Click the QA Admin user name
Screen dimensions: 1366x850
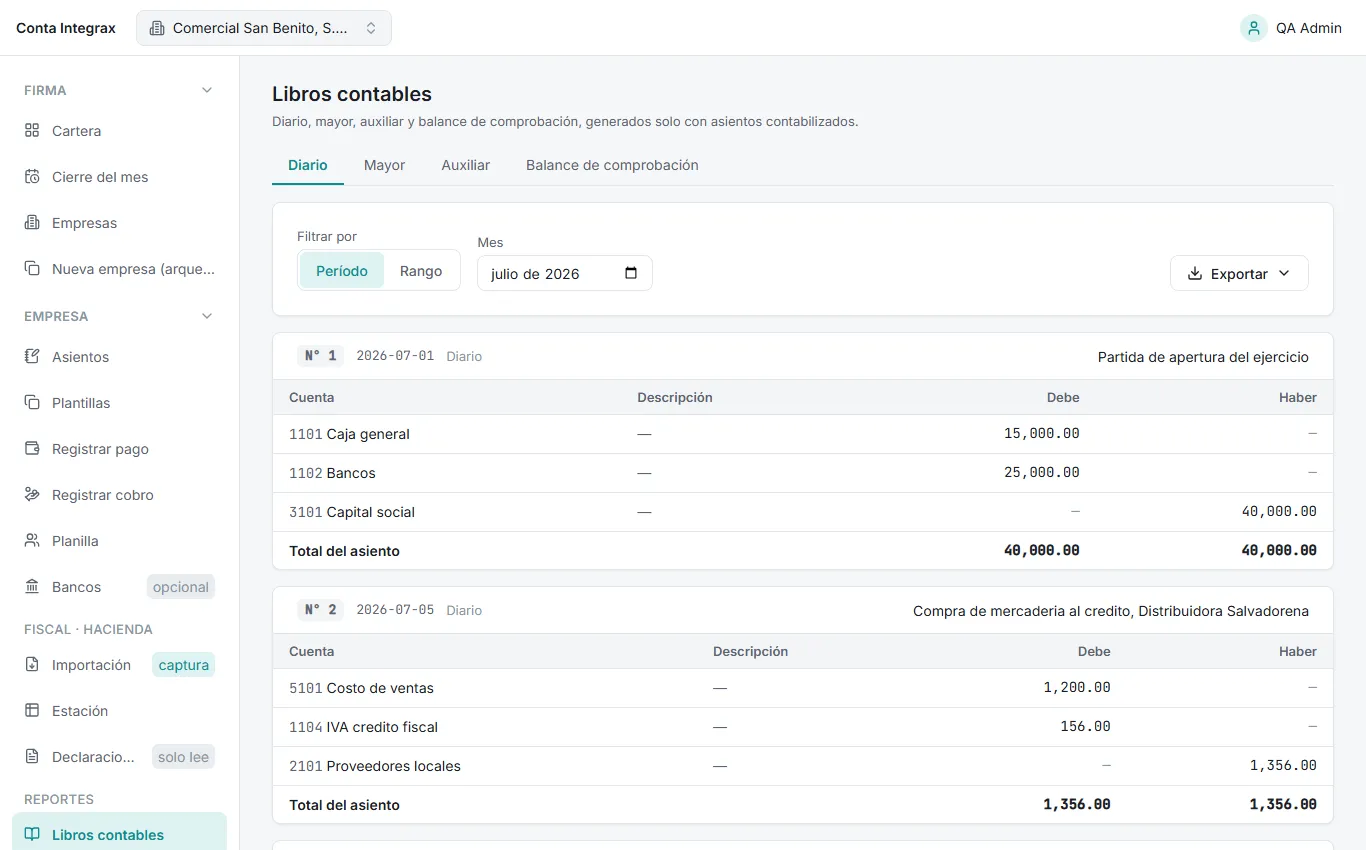click(x=1309, y=28)
